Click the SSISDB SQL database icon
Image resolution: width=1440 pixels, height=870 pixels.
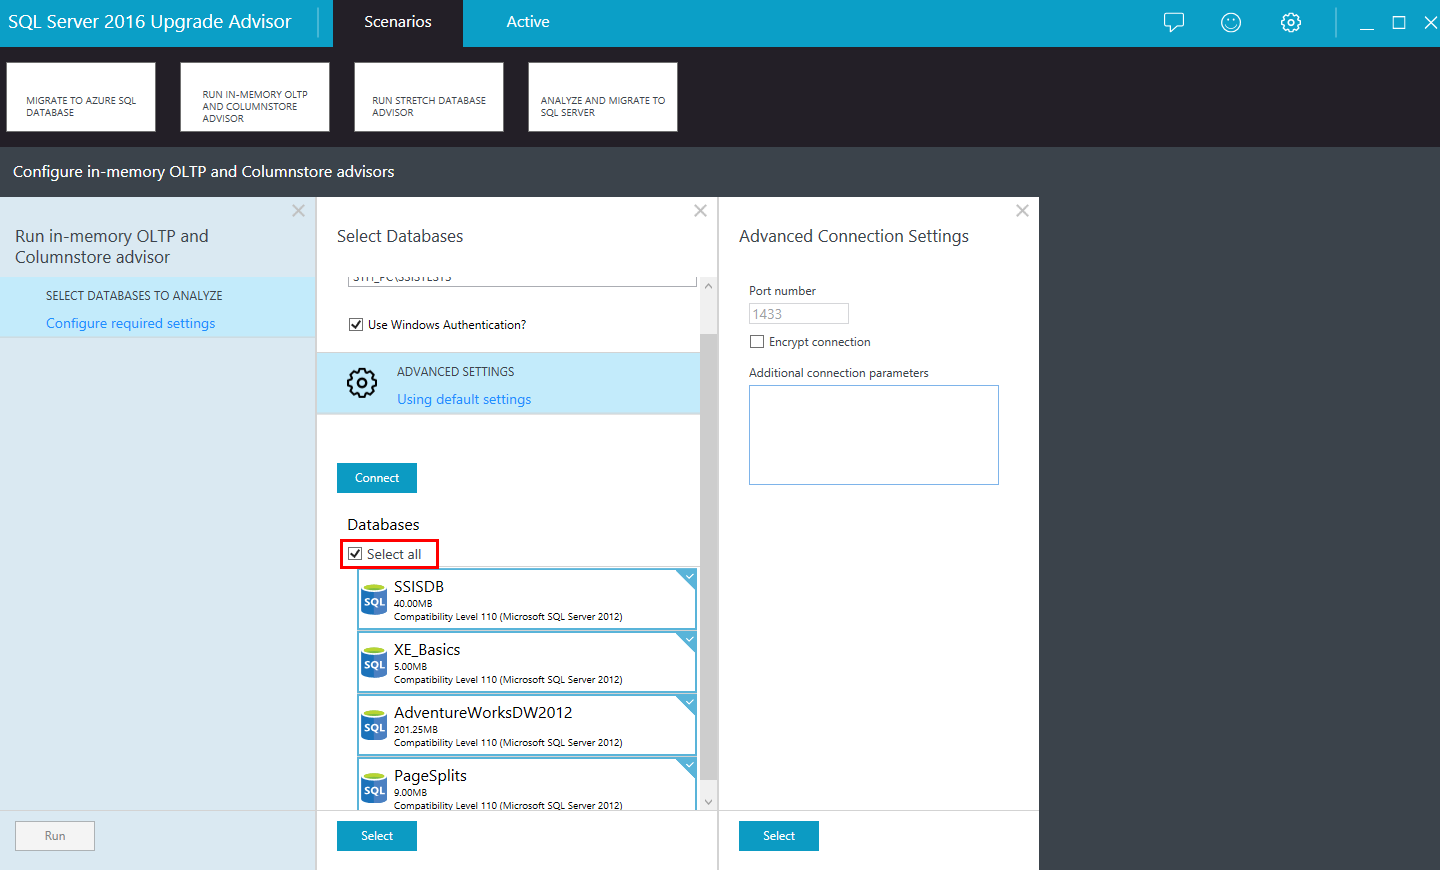[x=373, y=599]
